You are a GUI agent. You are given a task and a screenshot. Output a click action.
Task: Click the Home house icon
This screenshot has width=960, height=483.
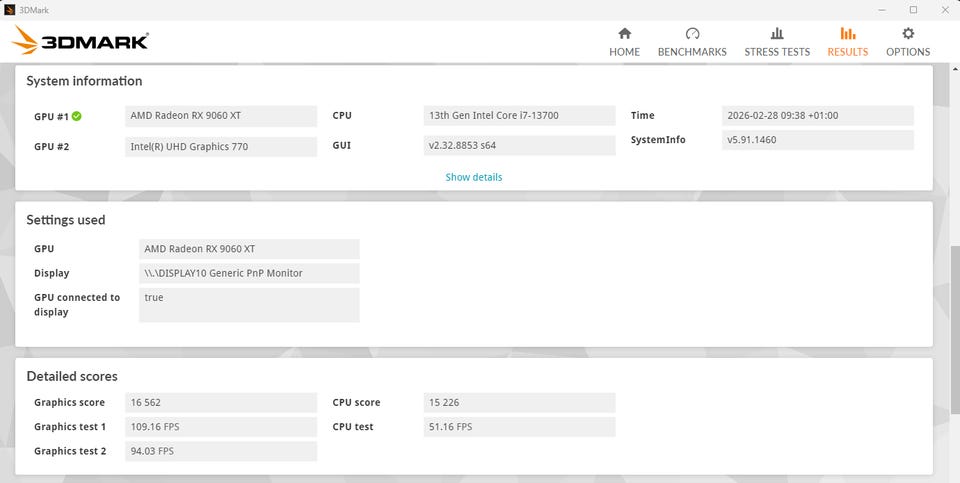(x=624, y=33)
